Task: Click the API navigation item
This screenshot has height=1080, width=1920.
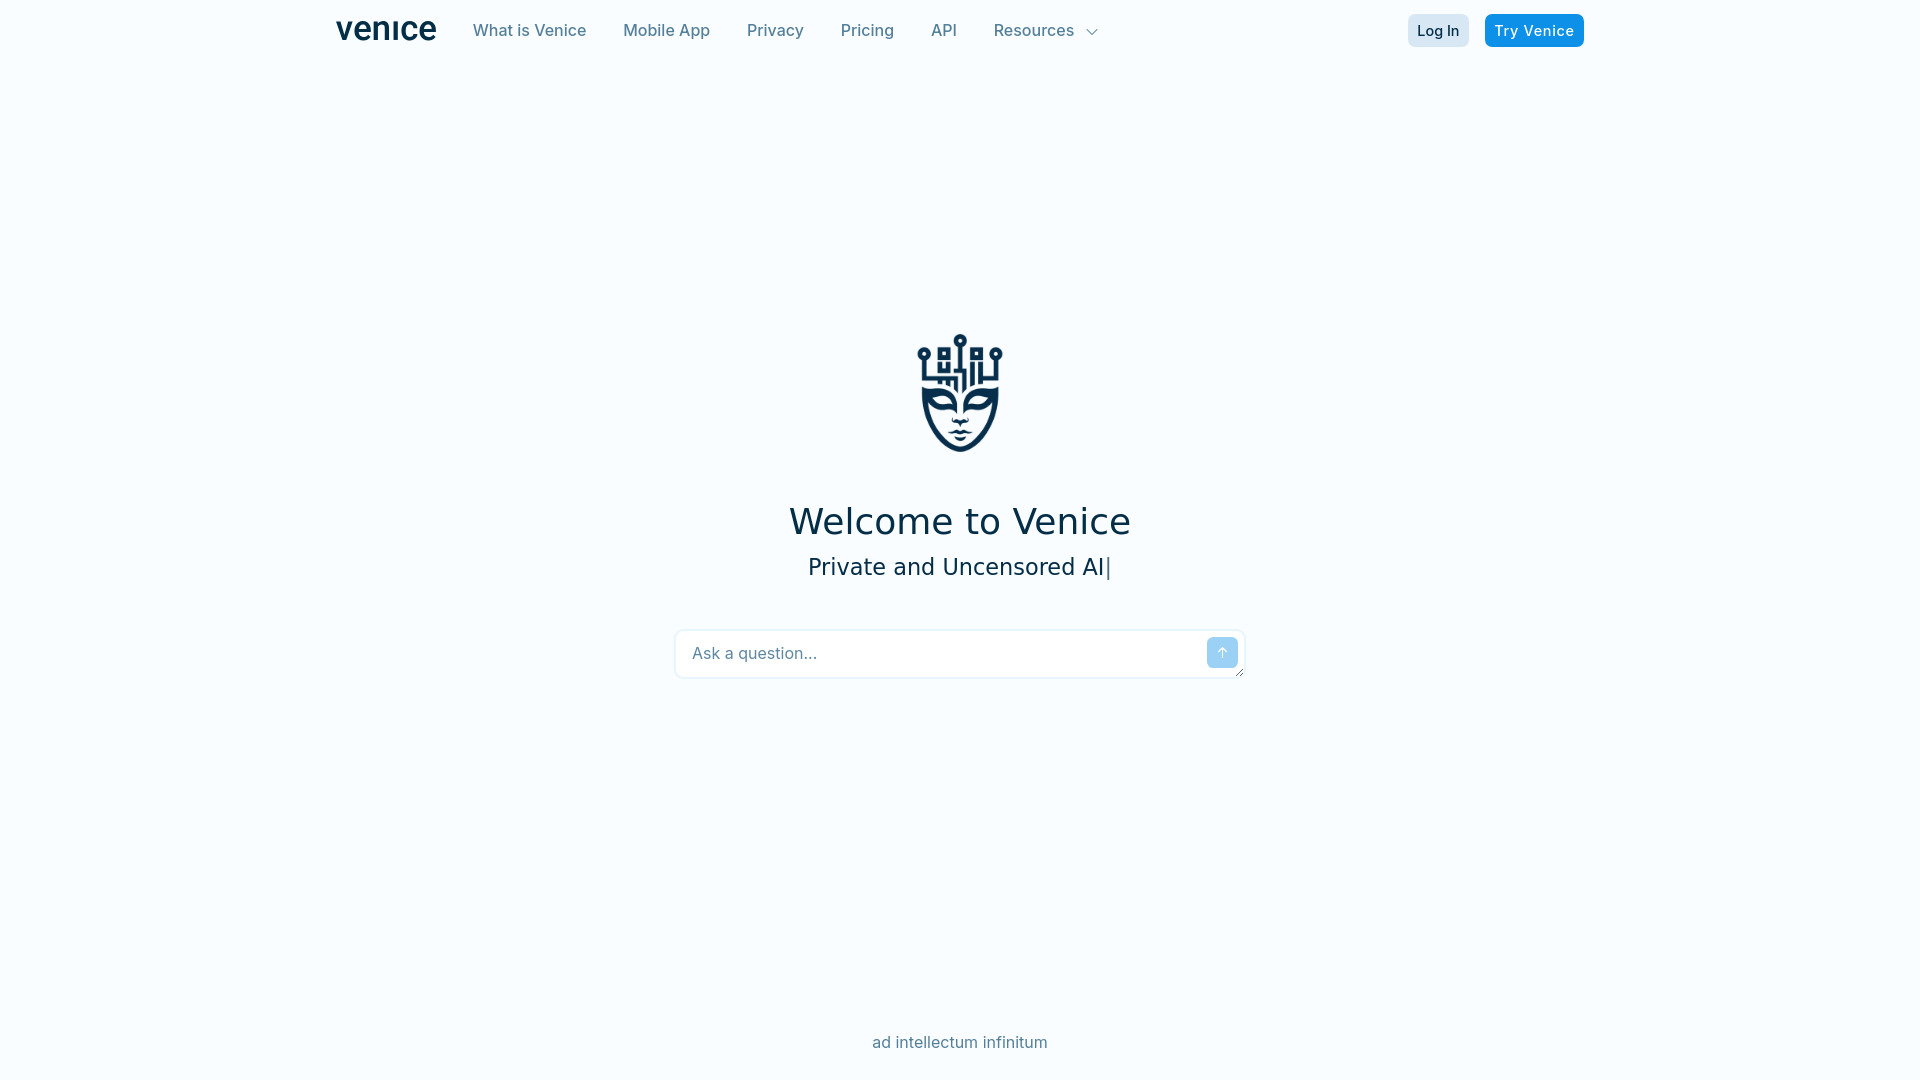Action: pos(944,30)
